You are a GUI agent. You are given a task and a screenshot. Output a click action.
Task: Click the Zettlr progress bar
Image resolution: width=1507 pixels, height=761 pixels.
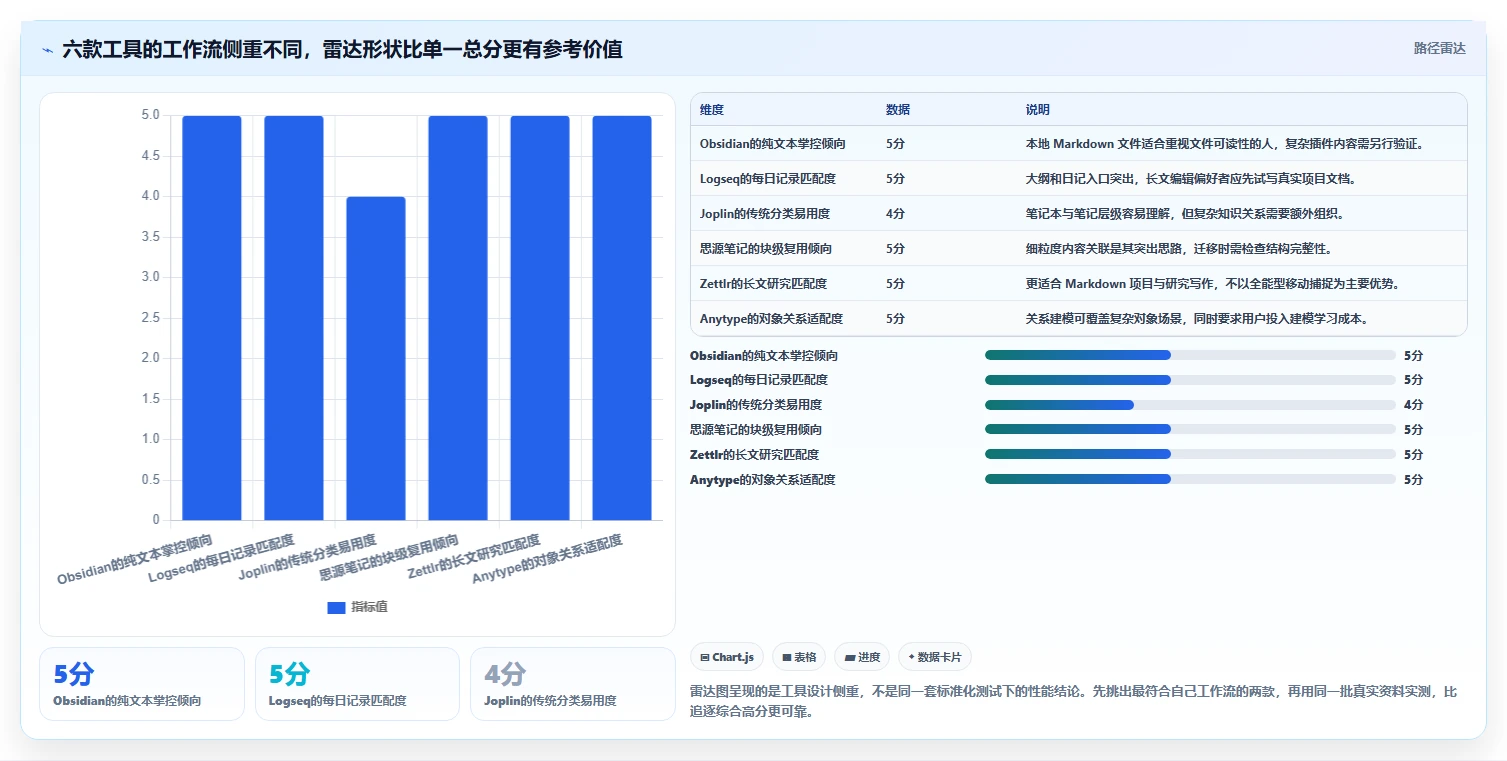(x=1190, y=455)
